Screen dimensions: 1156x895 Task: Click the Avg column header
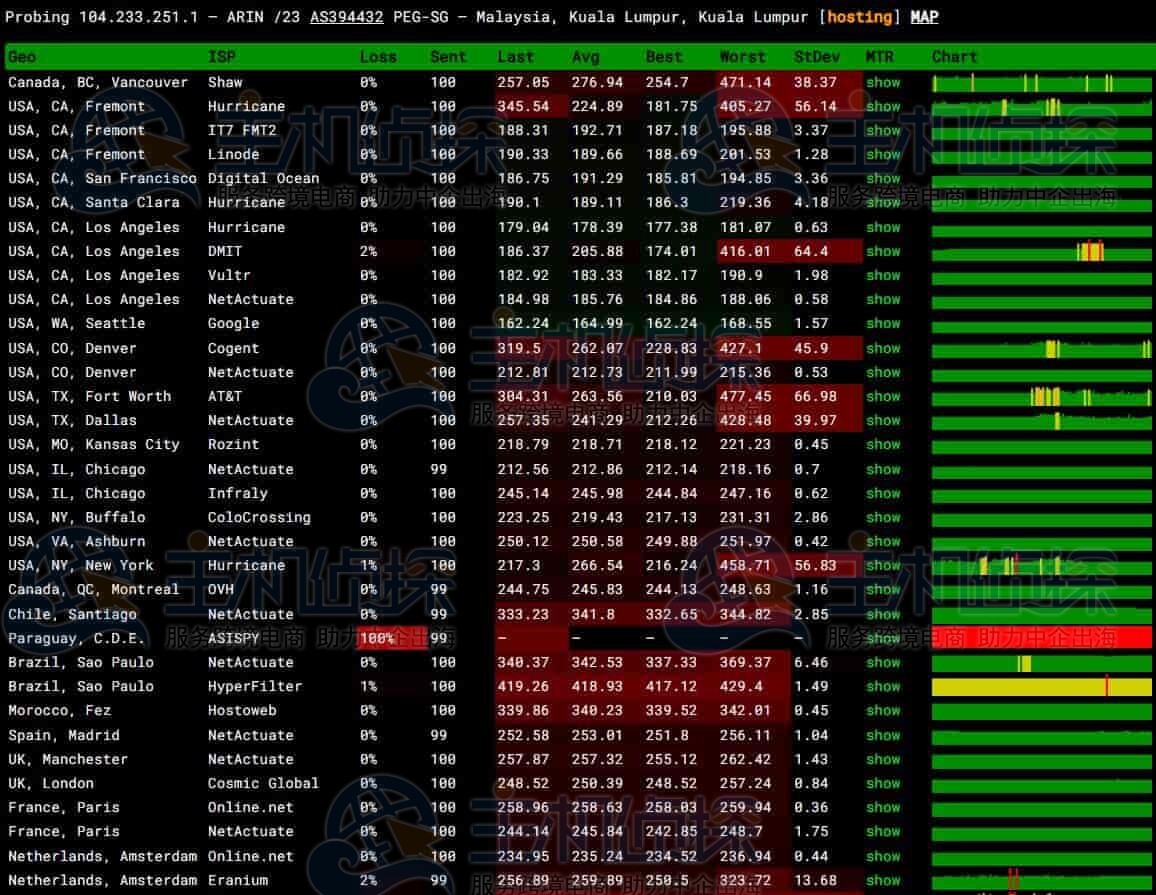coord(586,57)
